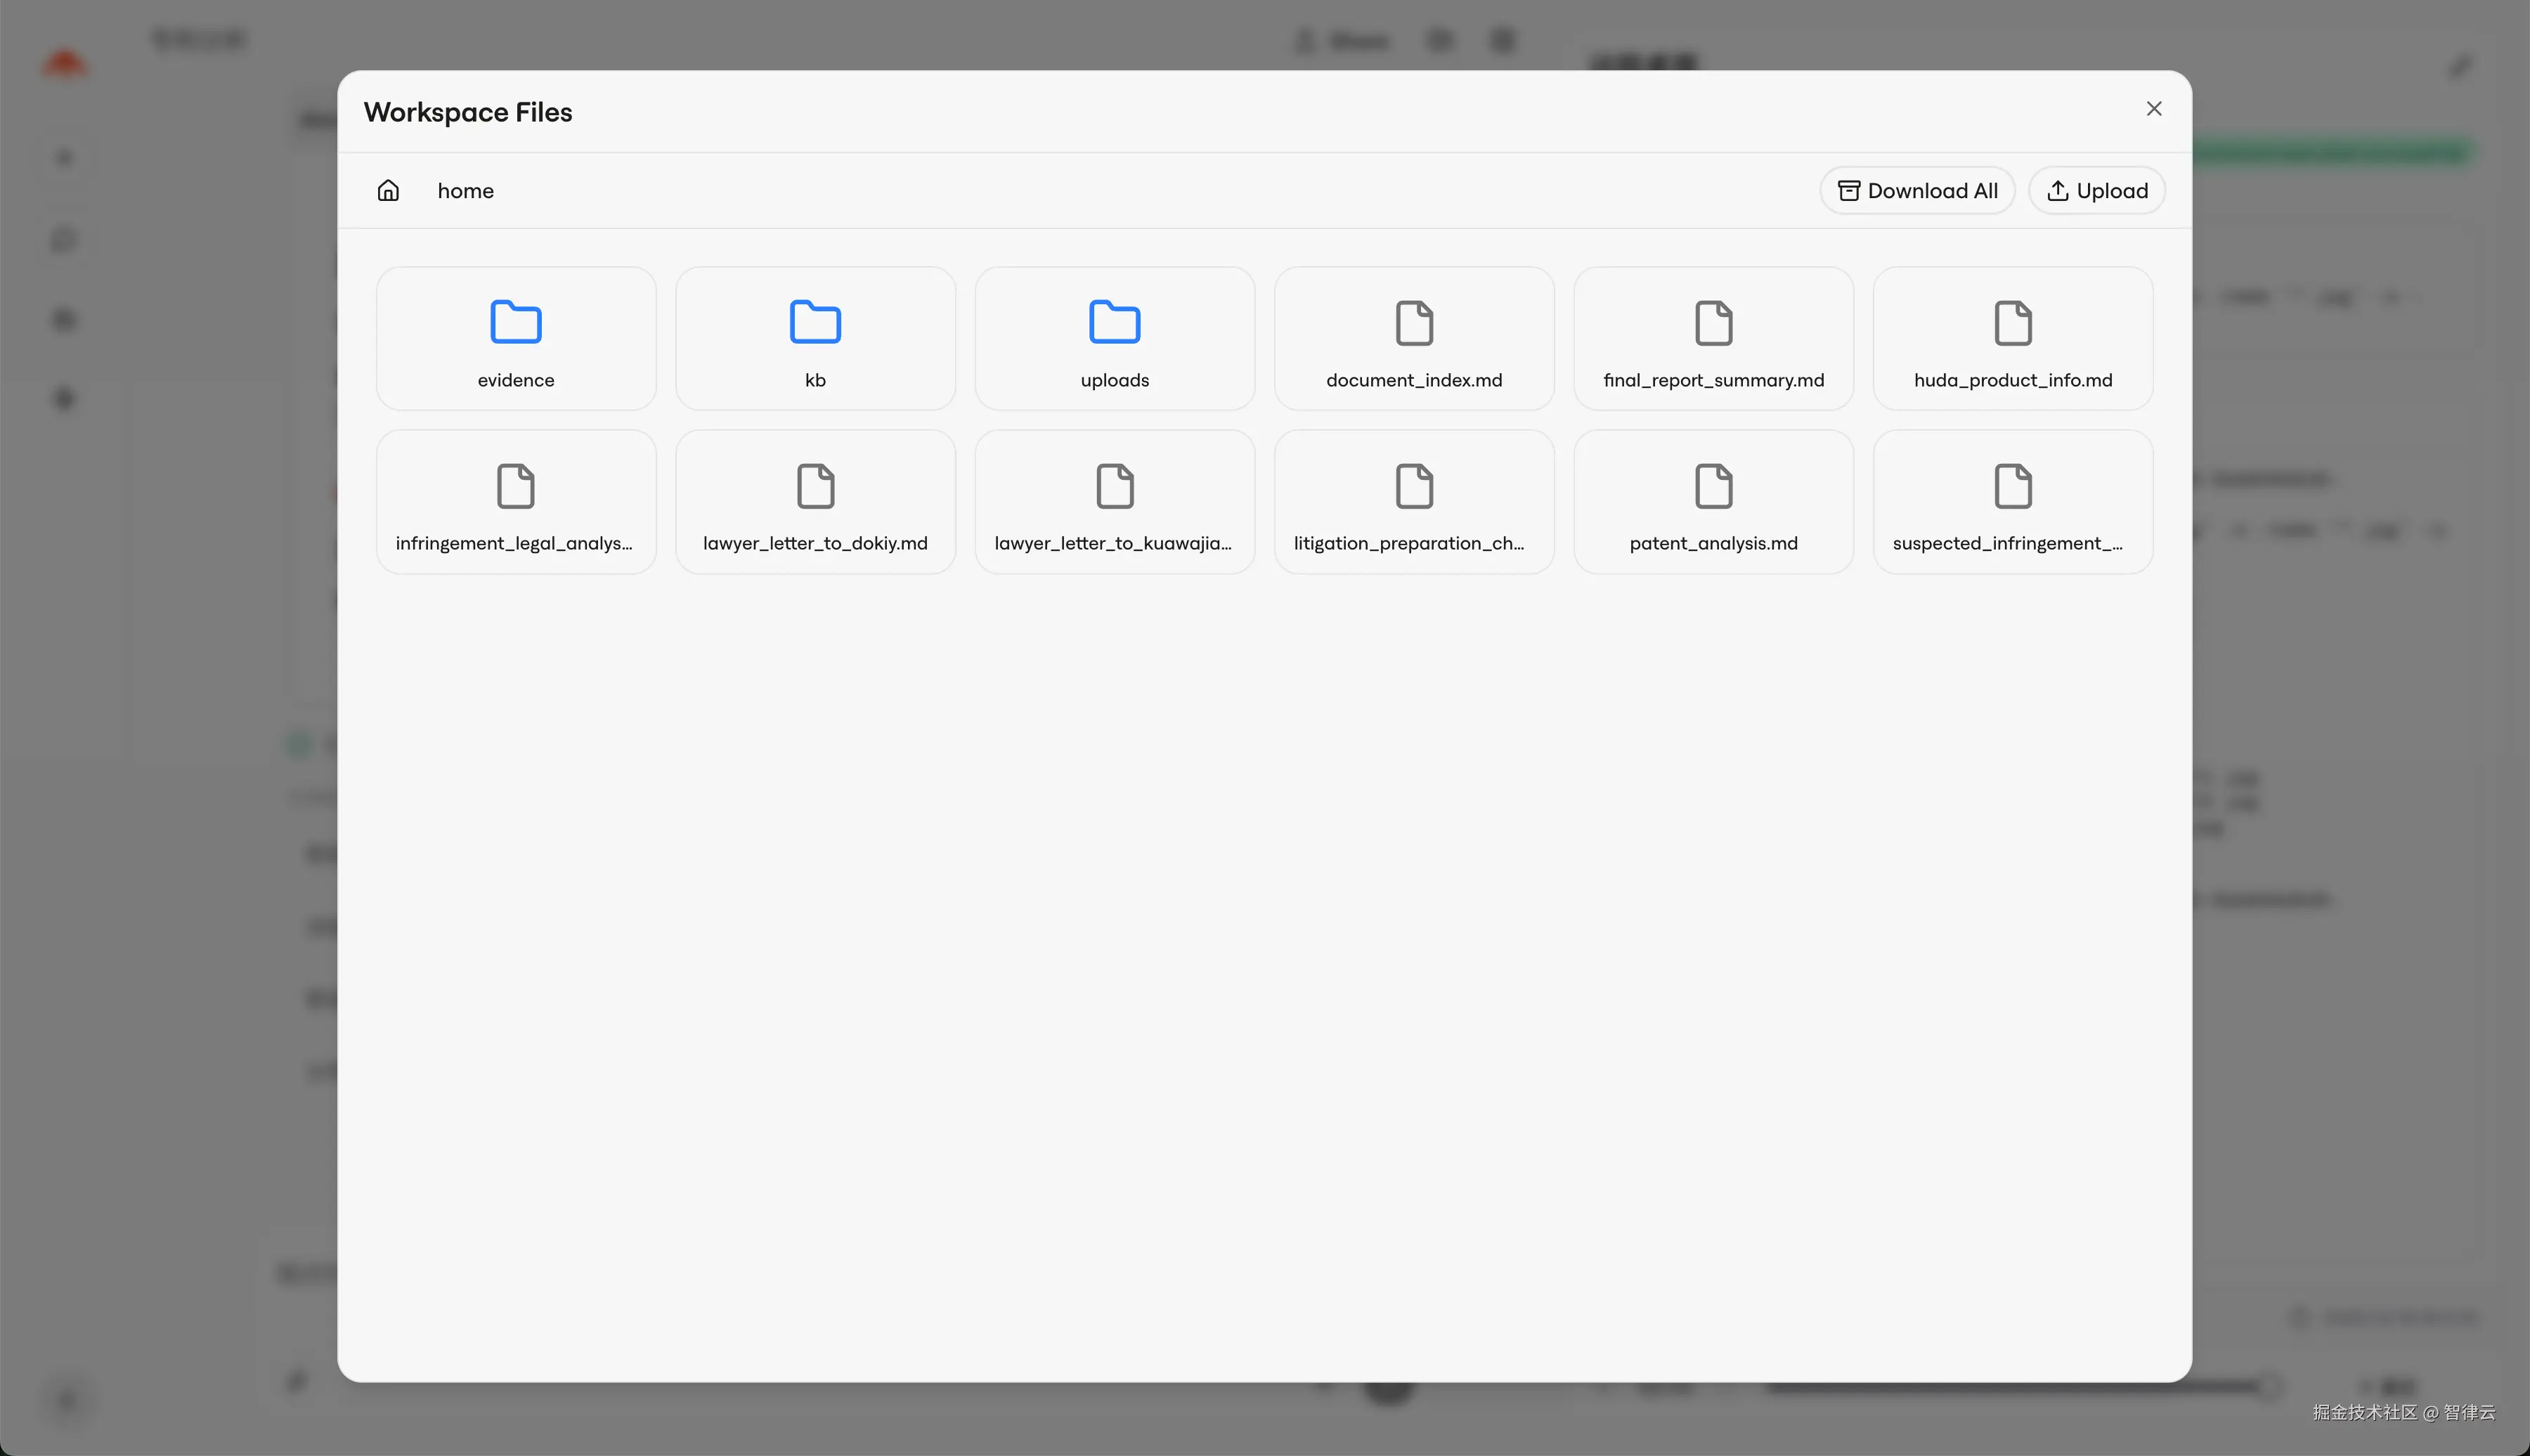Open huda_product_info.md file
This screenshot has height=1456, width=2530.
[x=2012, y=338]
